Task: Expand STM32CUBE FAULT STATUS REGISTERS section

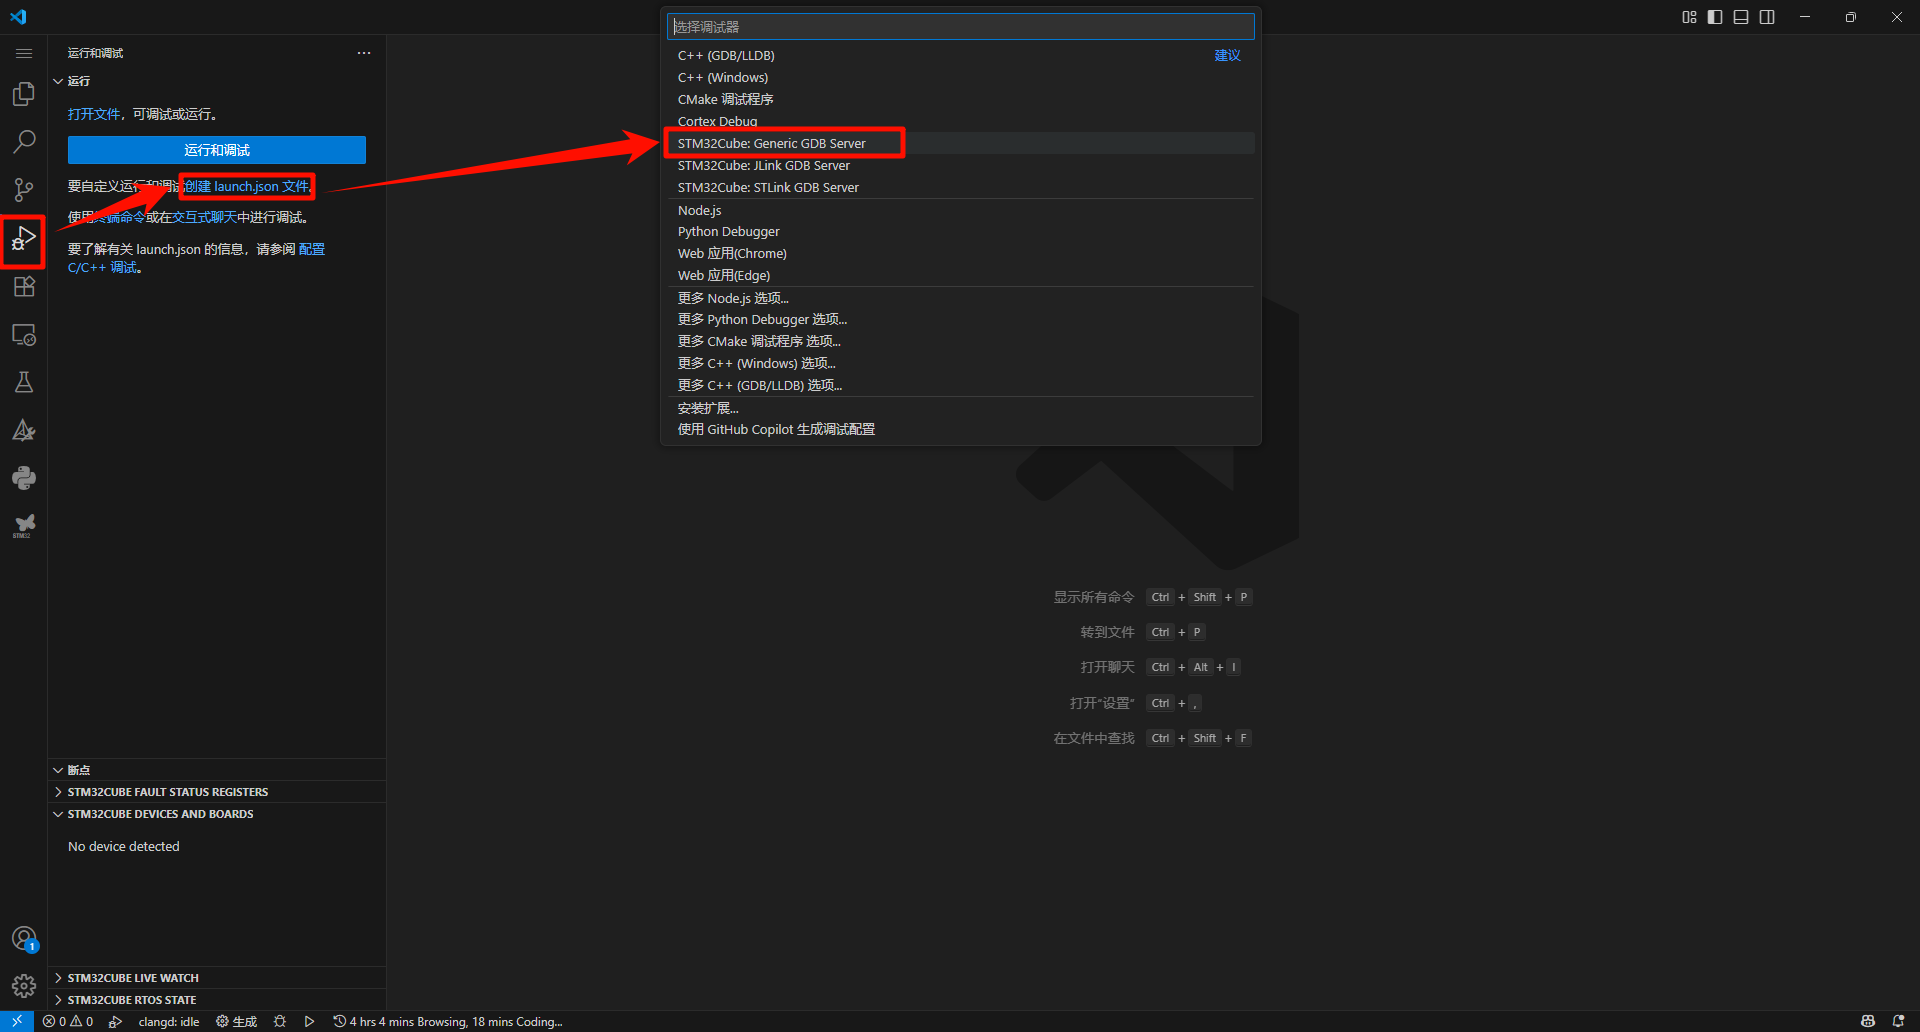Action: coord(217,792)
